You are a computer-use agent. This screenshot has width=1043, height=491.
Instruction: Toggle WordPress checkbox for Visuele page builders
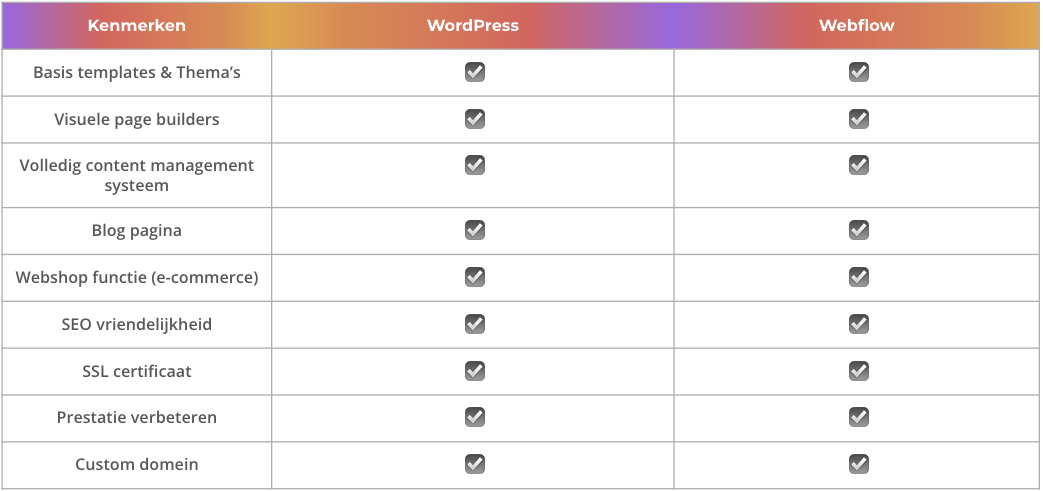[474, 118]
